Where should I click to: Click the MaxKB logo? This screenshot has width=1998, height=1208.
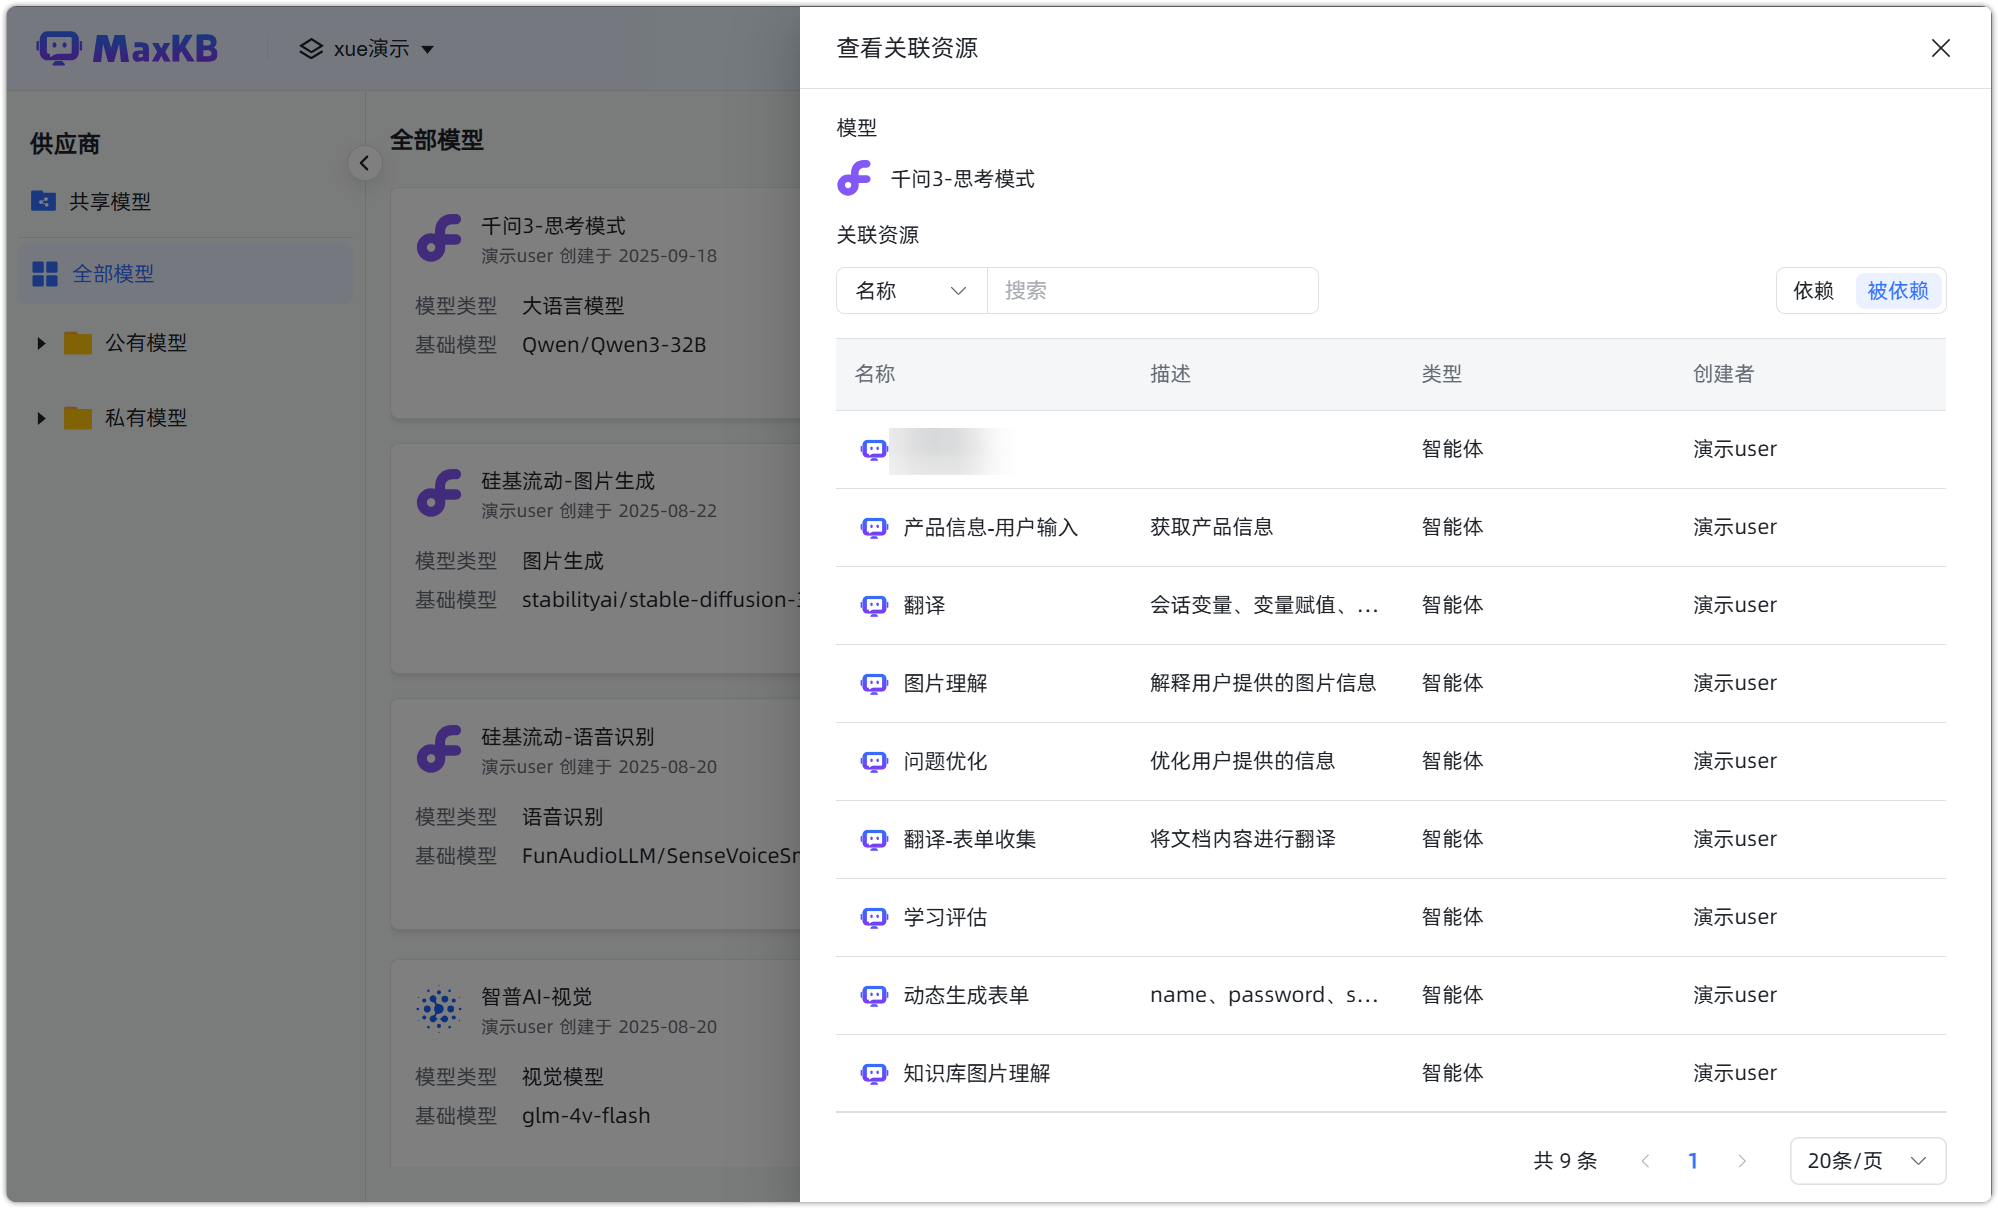(x=127, y=48)
